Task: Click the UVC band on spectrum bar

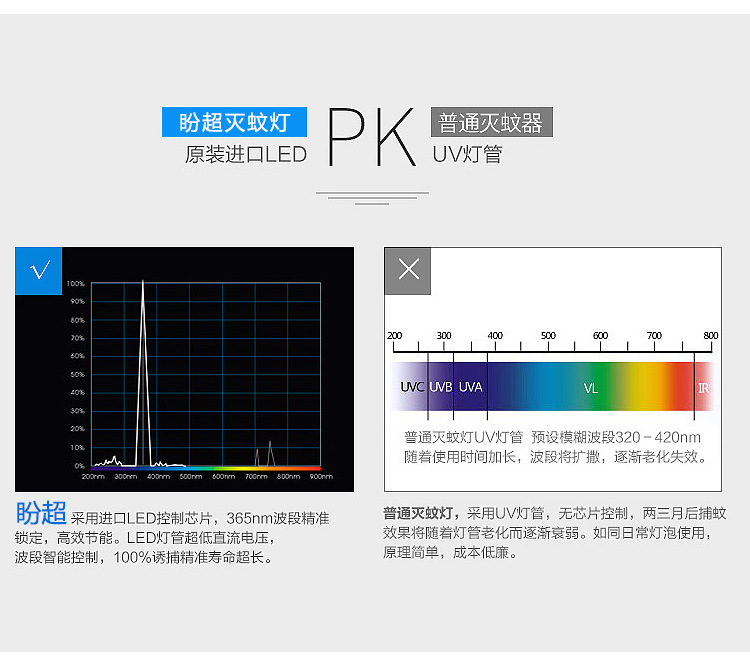Action: point(412,387)
